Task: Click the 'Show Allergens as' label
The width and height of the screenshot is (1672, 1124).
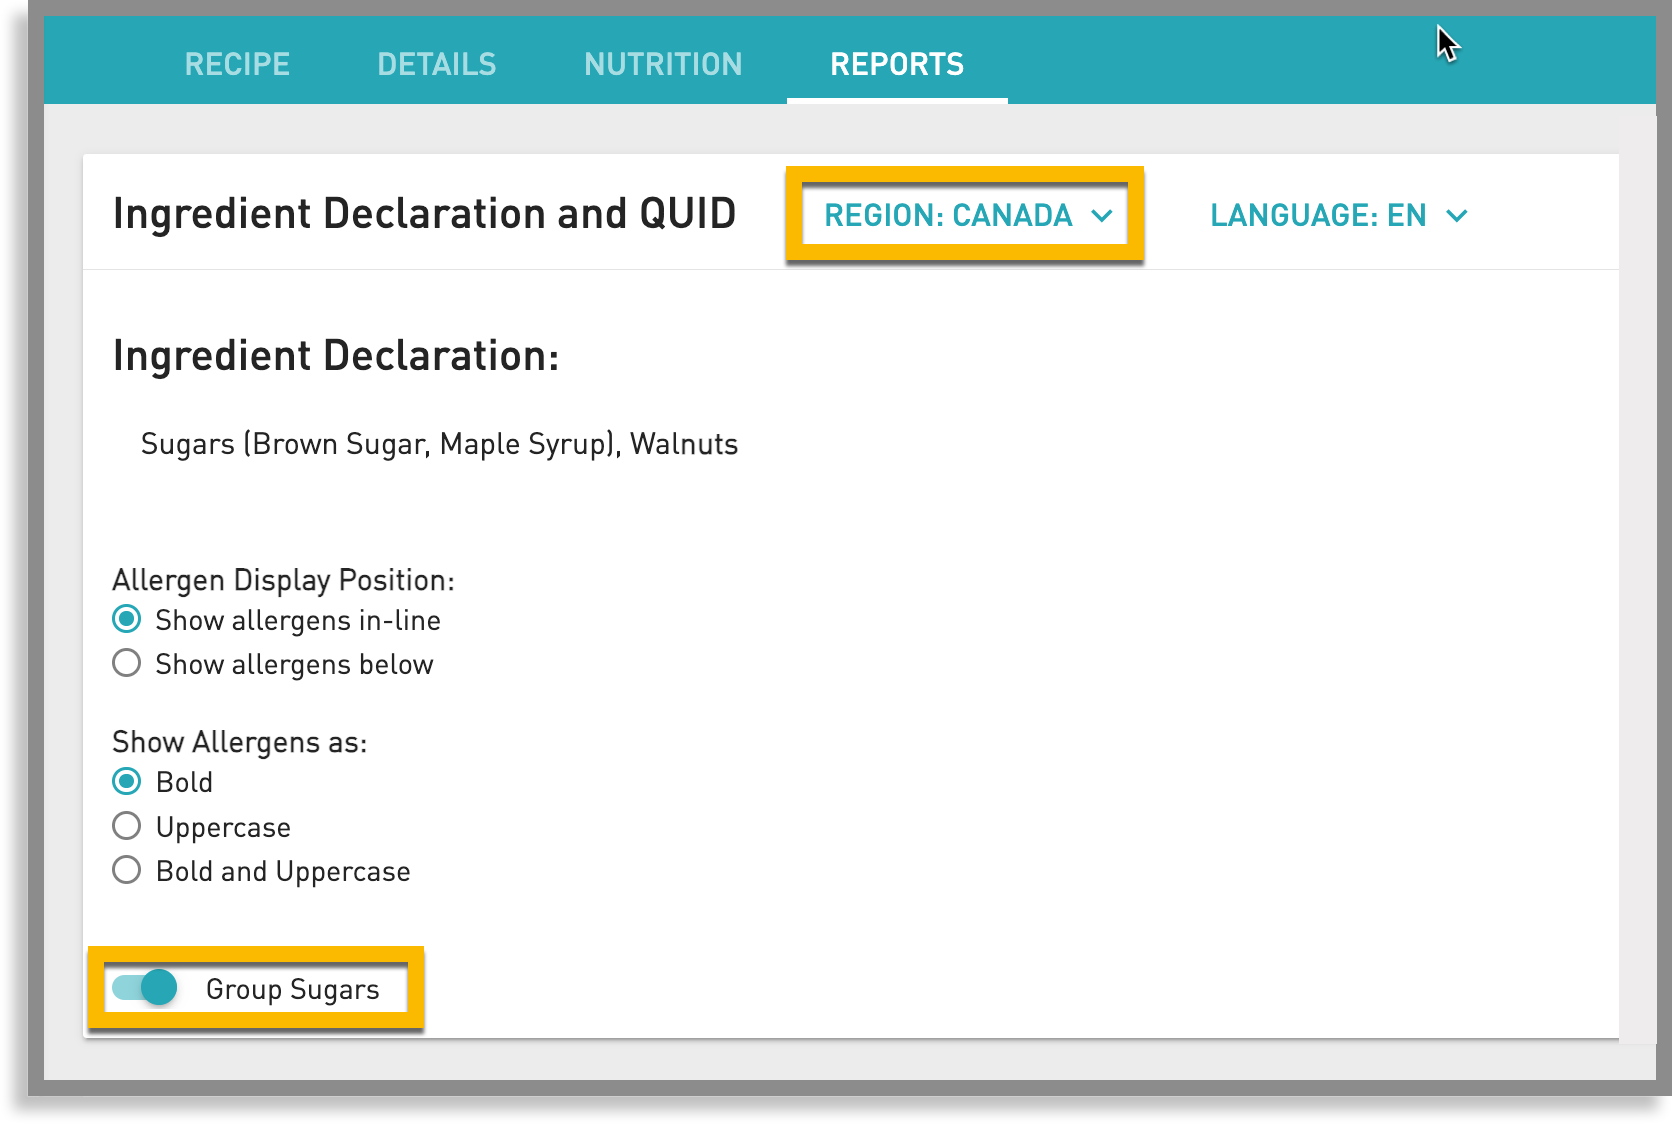Action: point(239,741)
